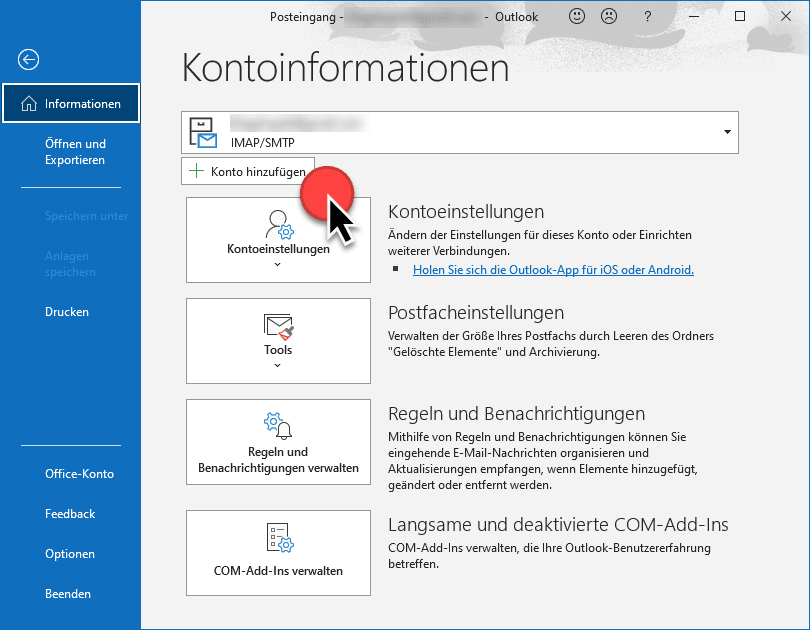The height and width of the screenshot is (630, 810).
Task: Add an account with Konto hinzufügen
Action: click(247, 171)
